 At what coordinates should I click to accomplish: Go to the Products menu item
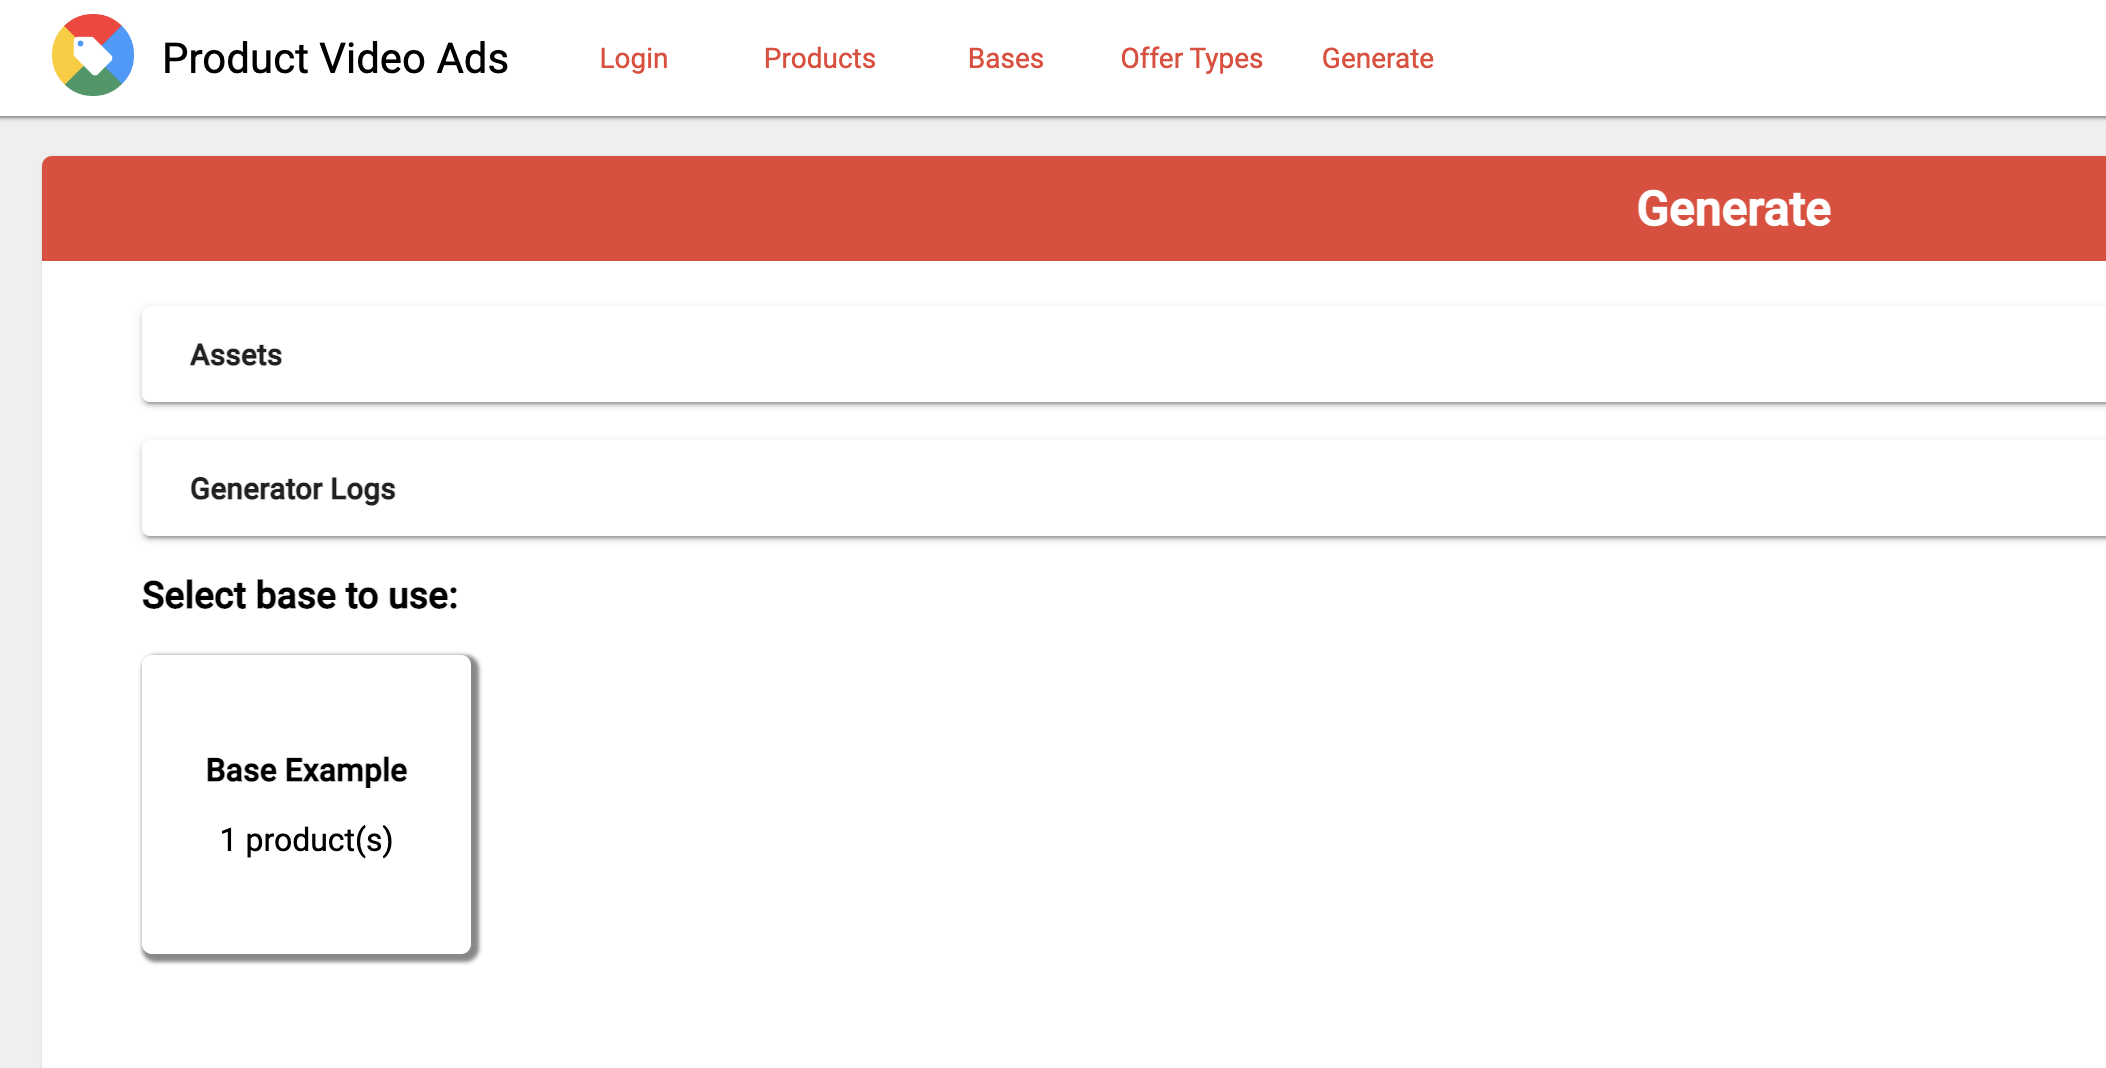[820, 58]
